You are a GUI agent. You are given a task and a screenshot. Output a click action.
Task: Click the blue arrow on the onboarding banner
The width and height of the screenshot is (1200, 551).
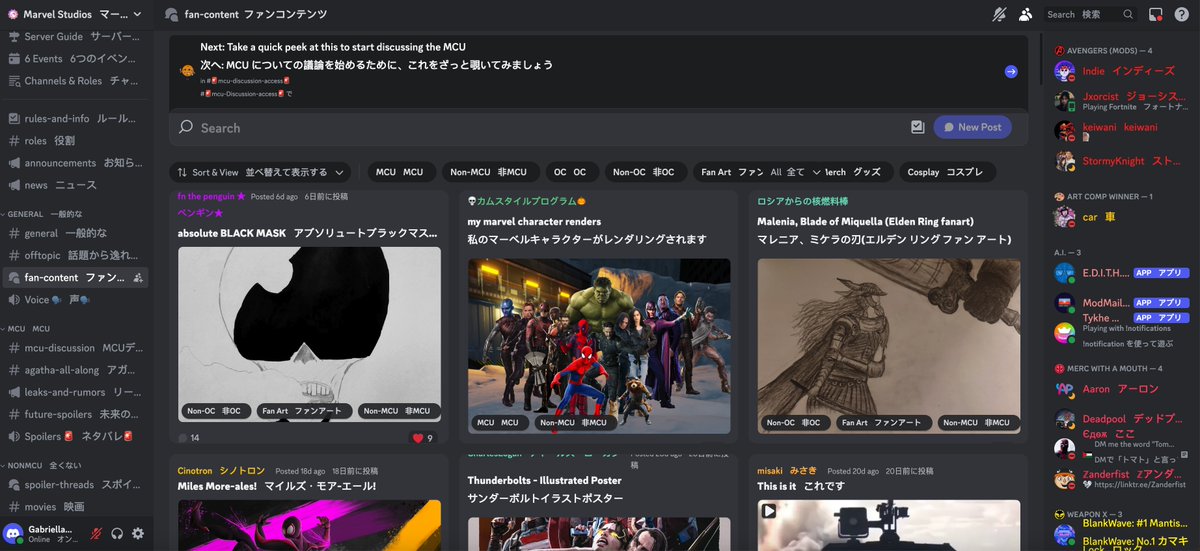tap(1011, 71)
